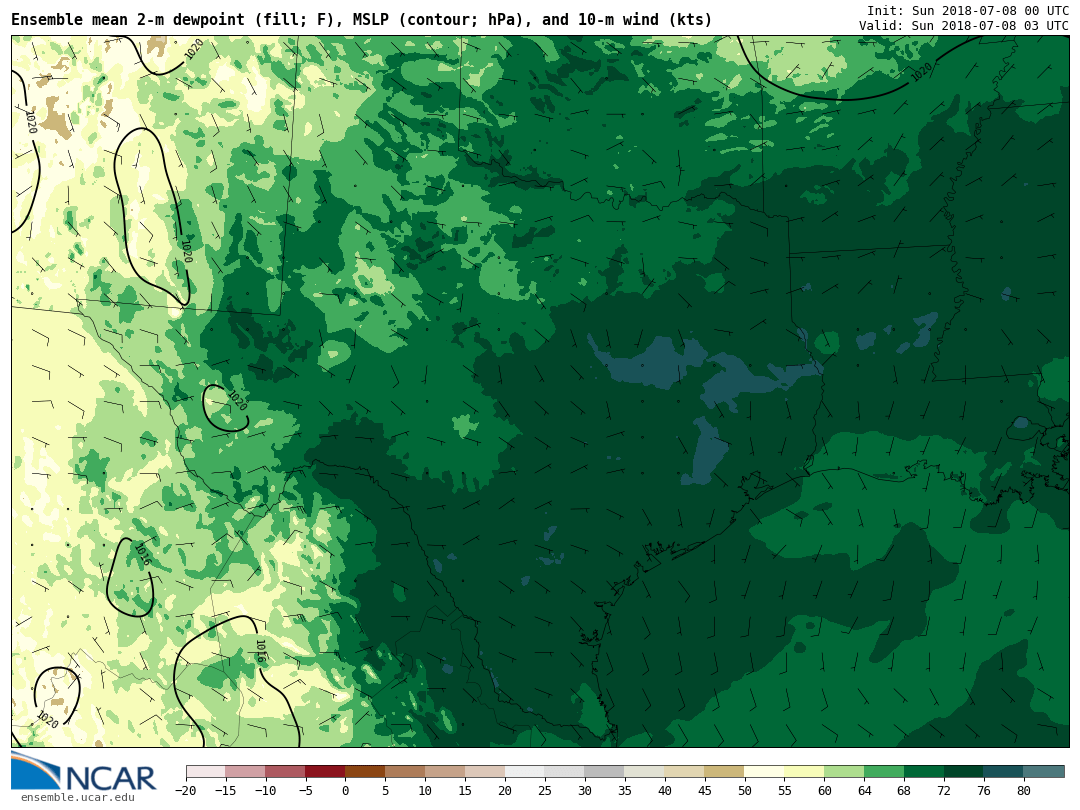This screenshot has width=1080, height=810.
Task: Pick the beige swatch between 40 and 45
Action: pyautogui.click(x=685, y=772)
